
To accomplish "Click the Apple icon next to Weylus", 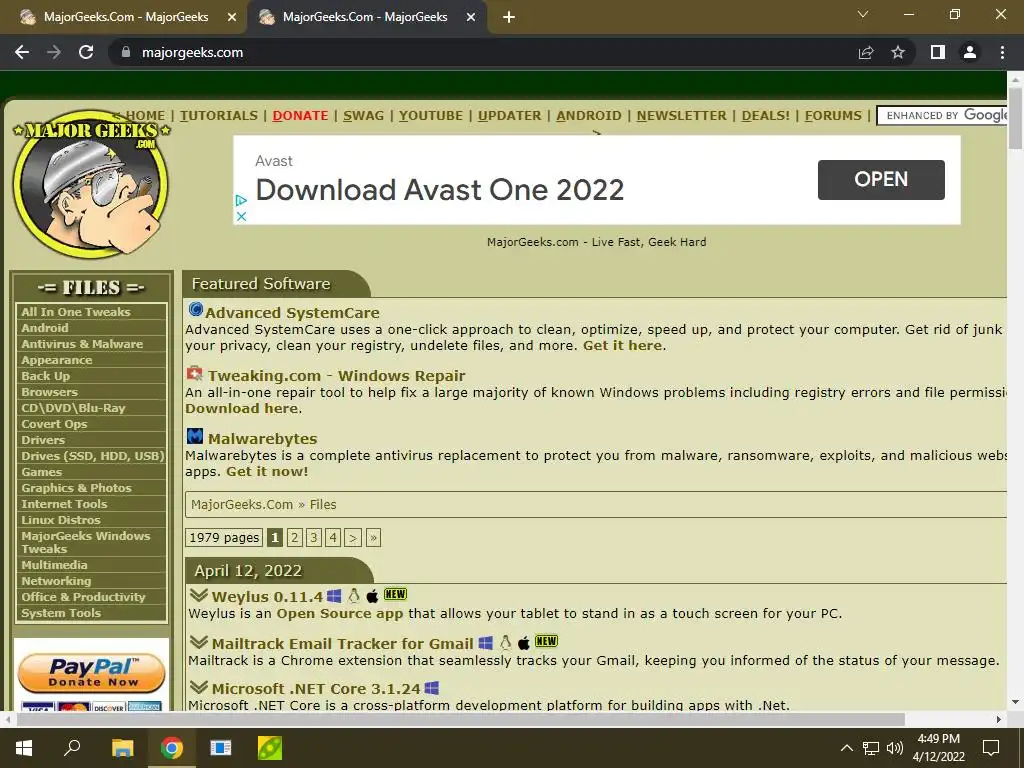I will 372,596.
